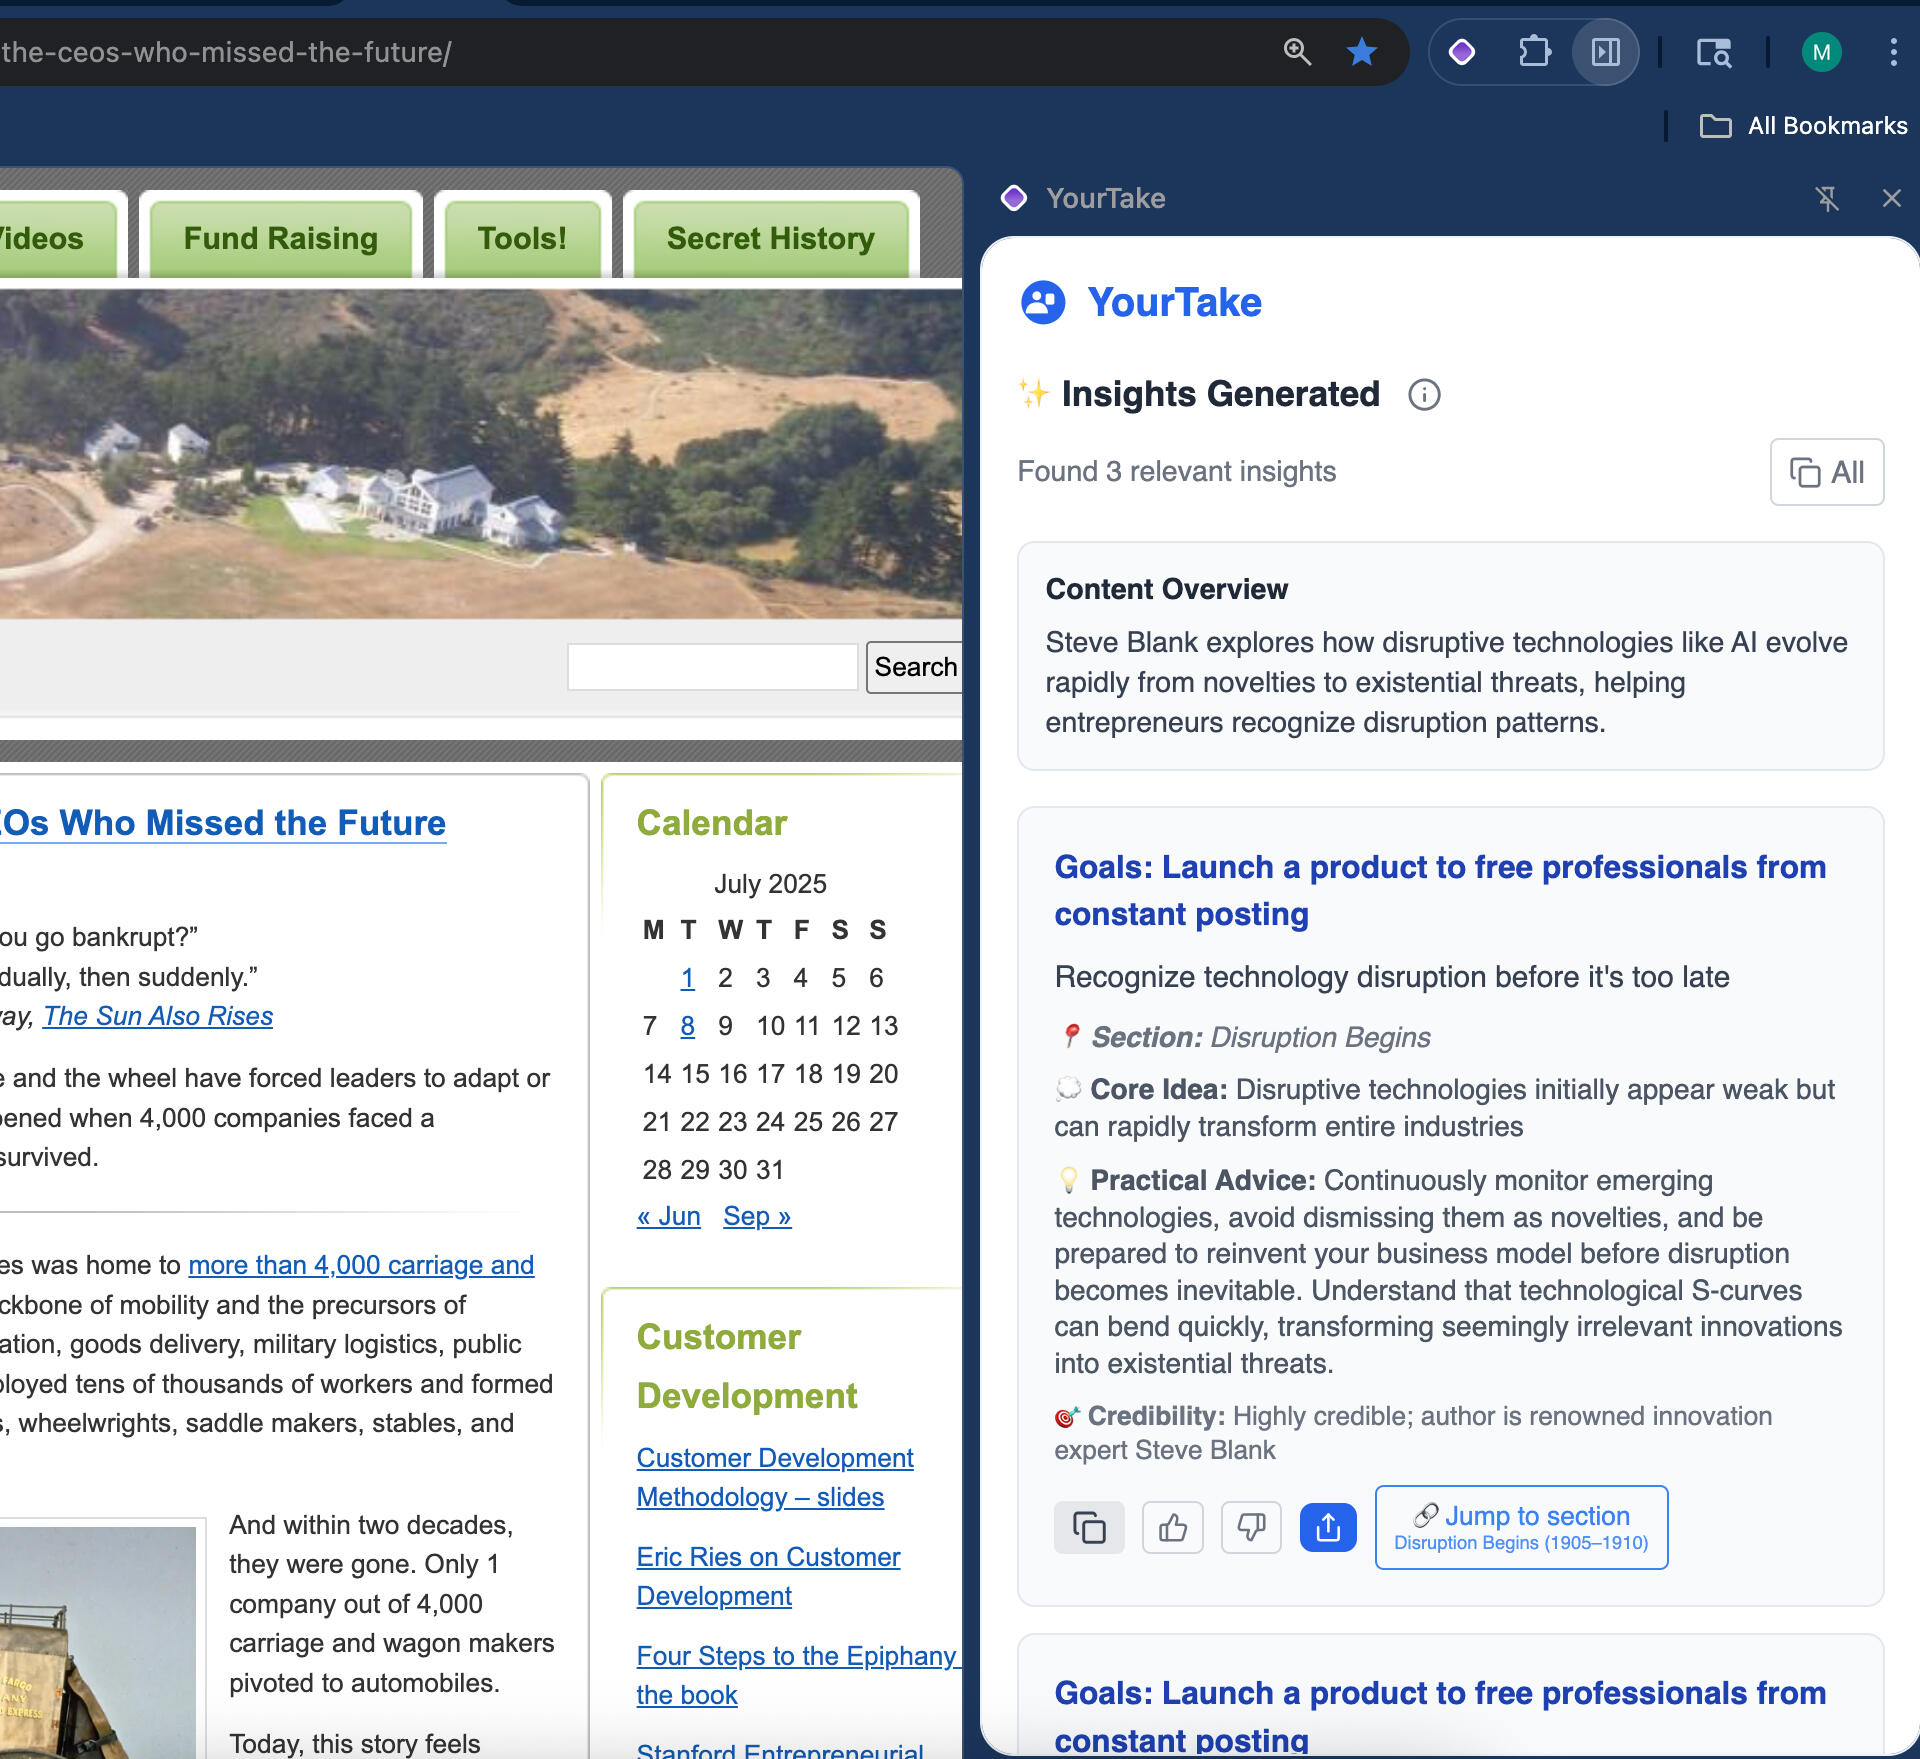This screenshot has height=1759, width=1920.
Task: Share the insight with blue share icon
Action: 1328,1528
